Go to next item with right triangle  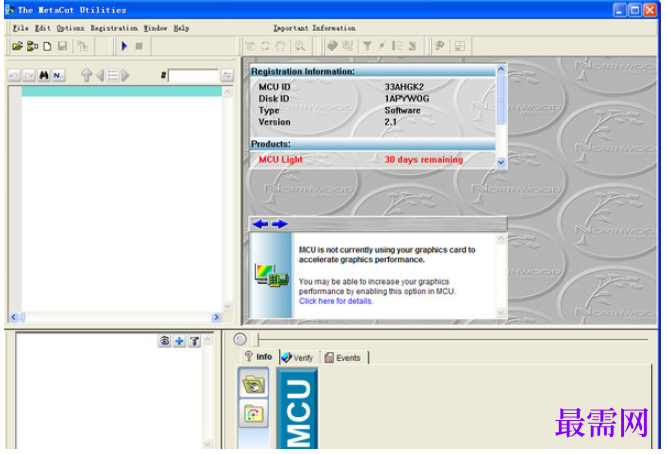[x=125, y=76]
